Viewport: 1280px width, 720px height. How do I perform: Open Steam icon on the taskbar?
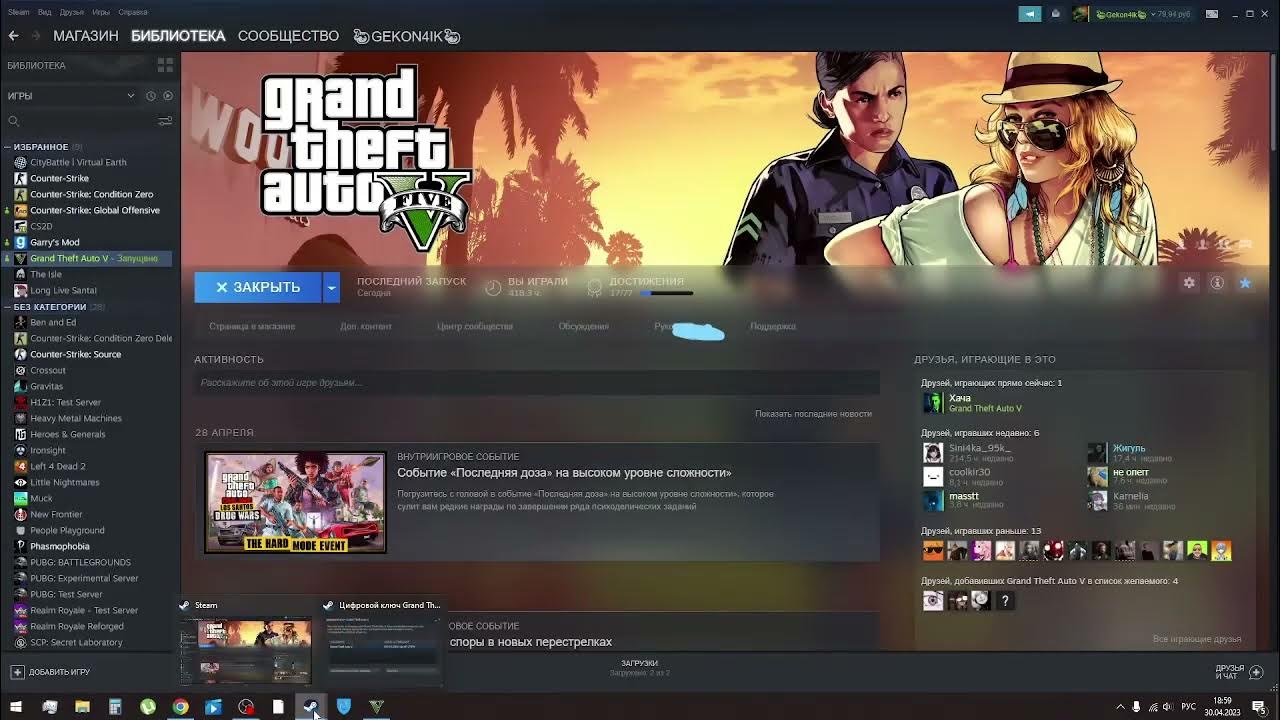tap(311, 707)
